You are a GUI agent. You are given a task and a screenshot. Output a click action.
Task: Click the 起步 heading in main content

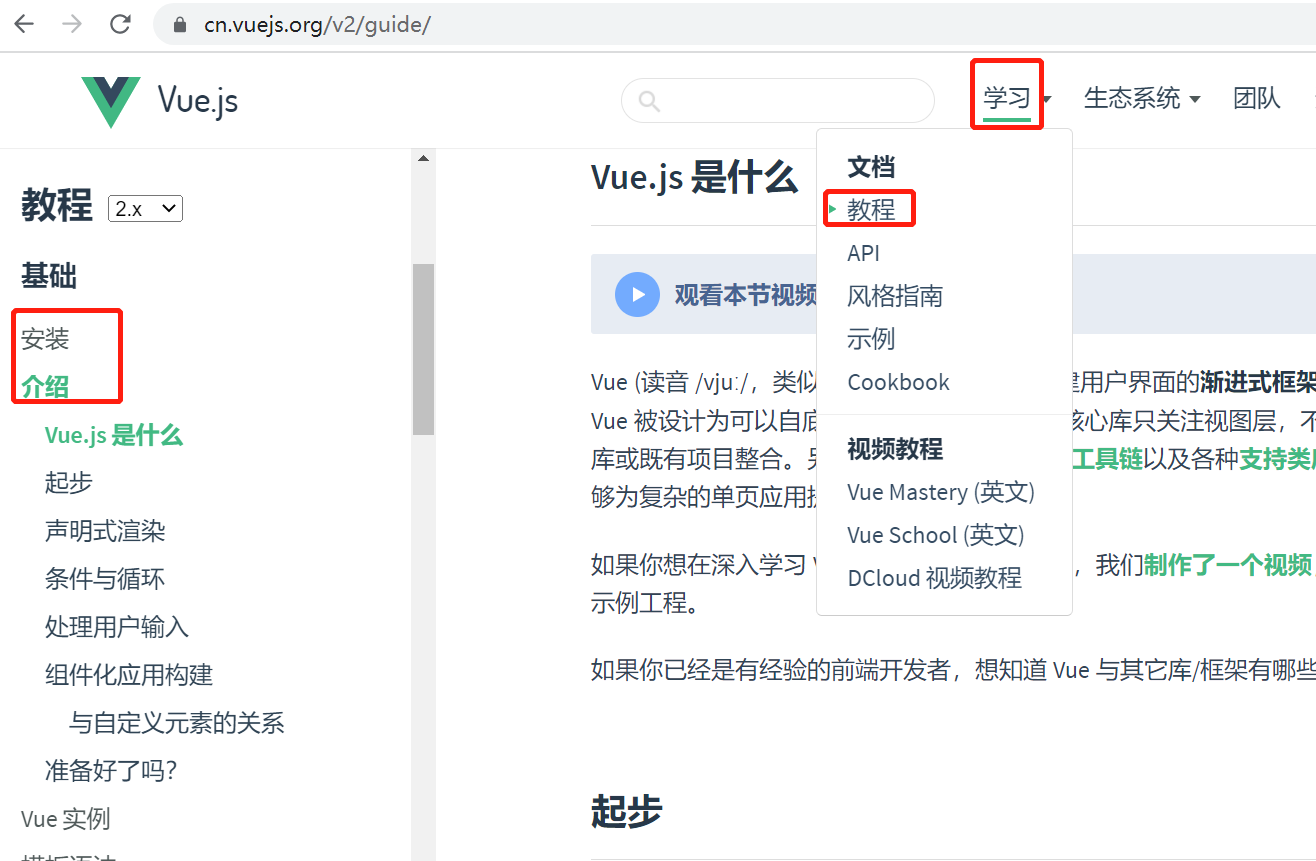pyautogui.click(x=626, y=811)
